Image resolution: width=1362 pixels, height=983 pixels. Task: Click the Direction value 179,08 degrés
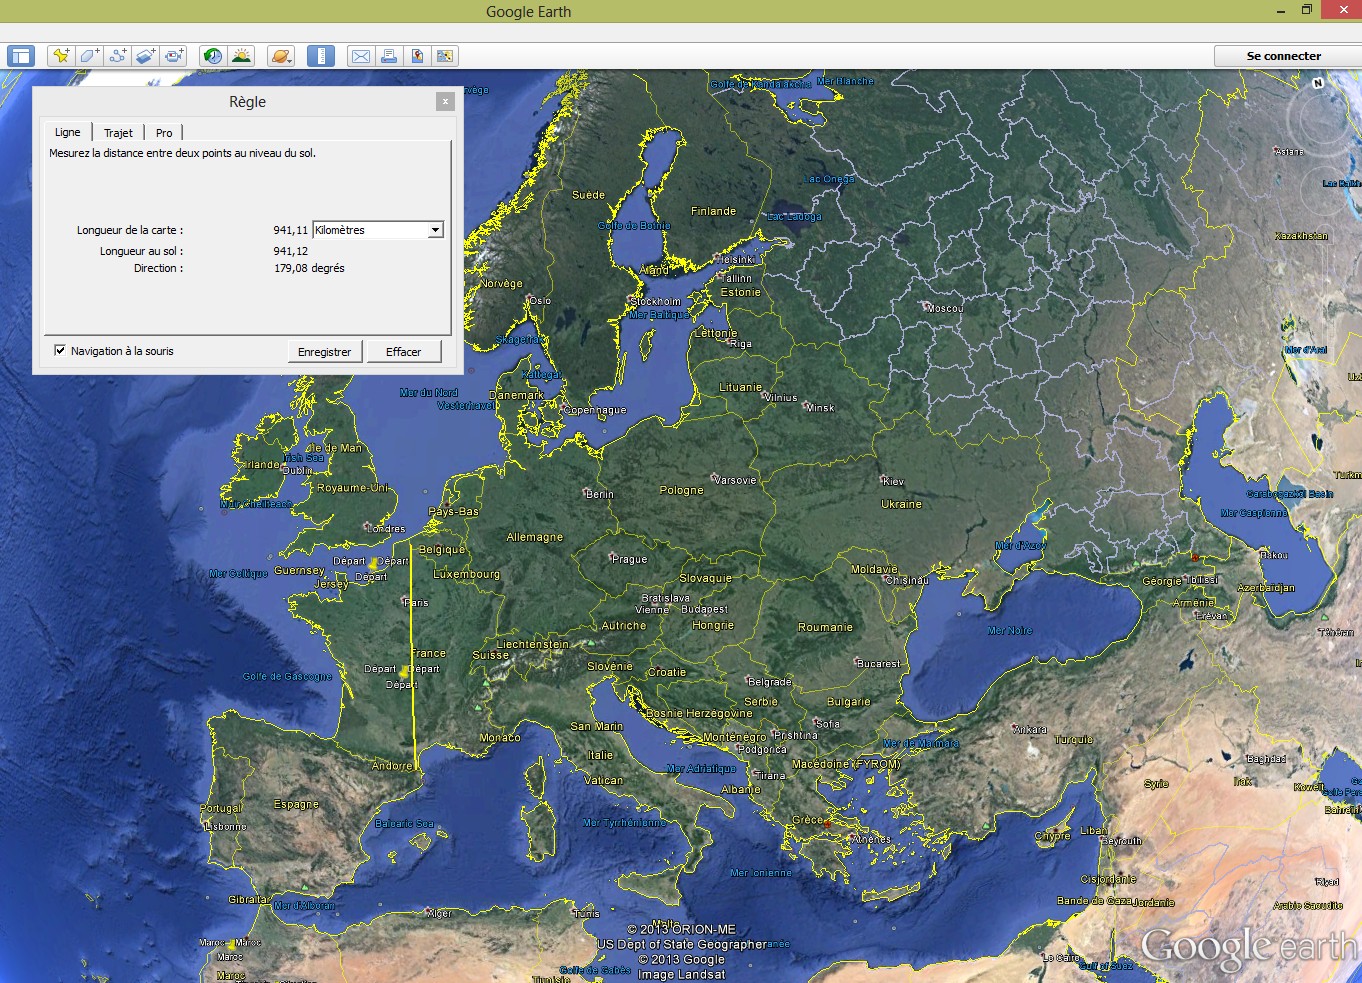[309, 268]
